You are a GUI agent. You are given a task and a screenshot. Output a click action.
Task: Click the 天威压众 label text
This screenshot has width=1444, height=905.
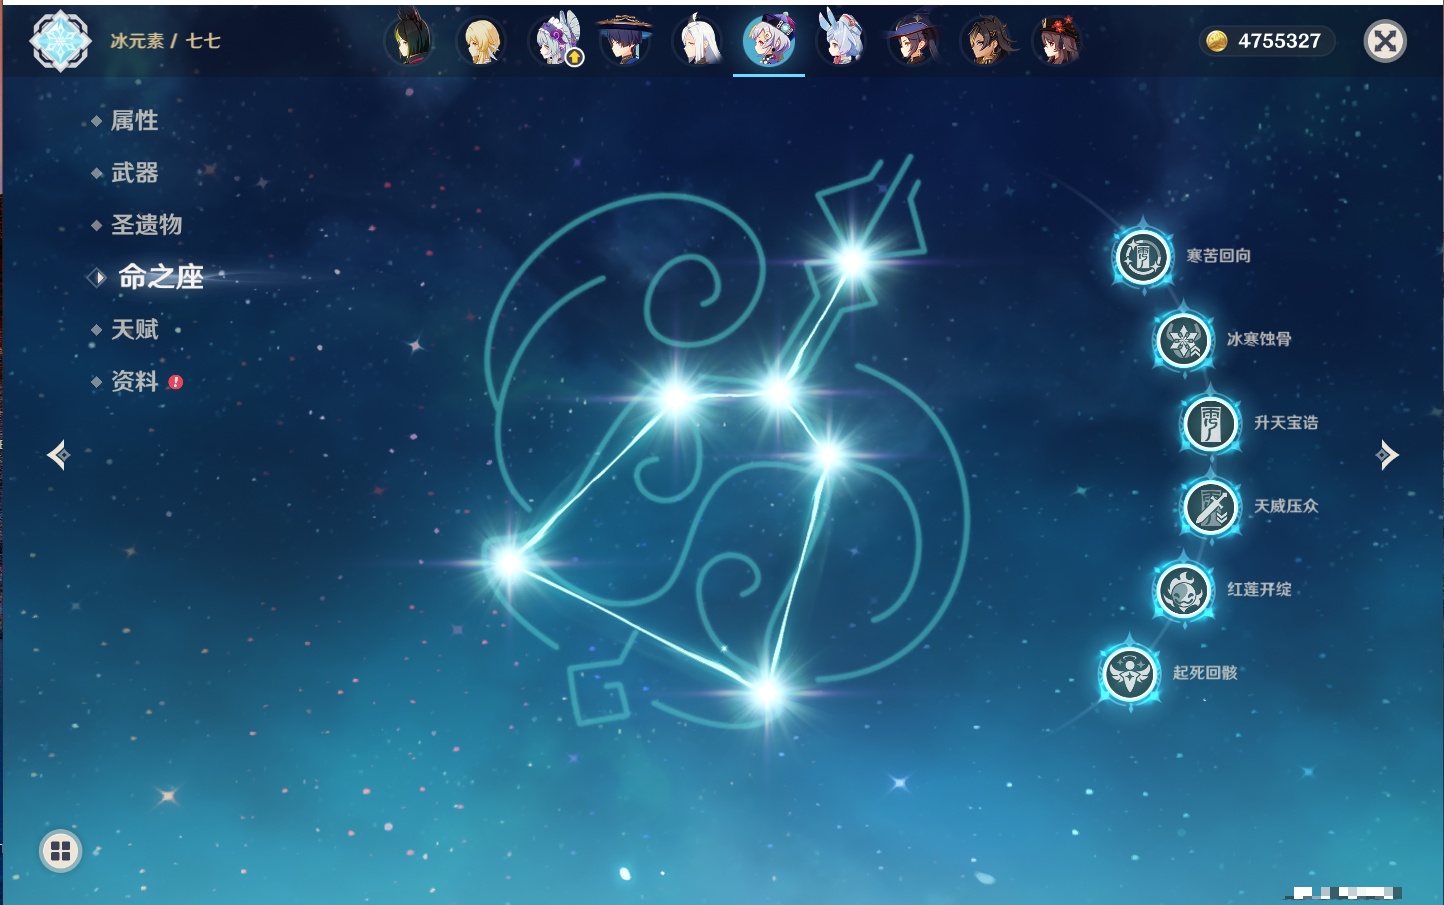1286,506
